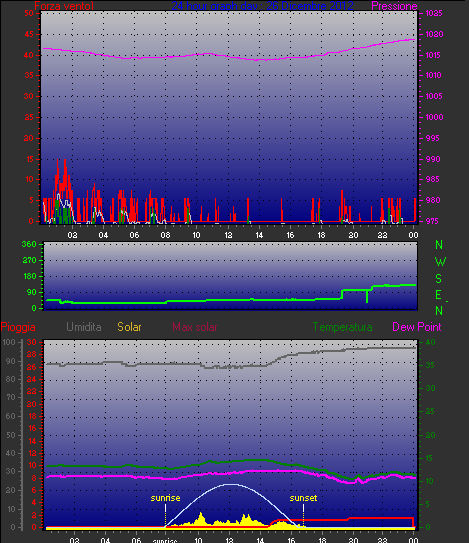Click the 'Pressione' axis title
Image resolution: width=469 pixels, height=543 pixels.
[394, 6]
